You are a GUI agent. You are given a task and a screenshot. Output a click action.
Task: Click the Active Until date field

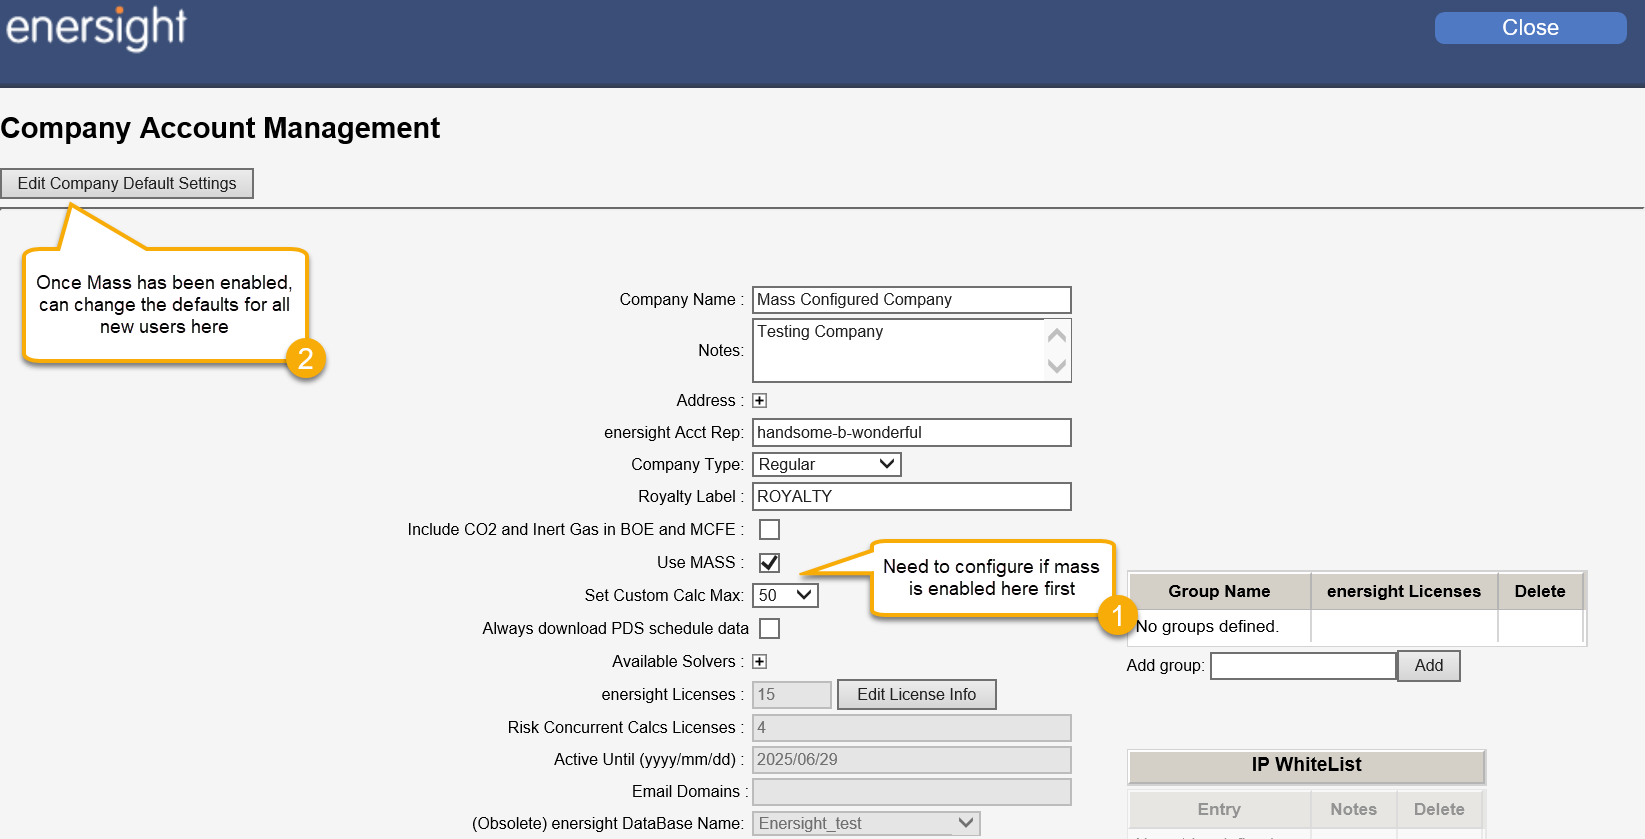click(x=911, y=760)
